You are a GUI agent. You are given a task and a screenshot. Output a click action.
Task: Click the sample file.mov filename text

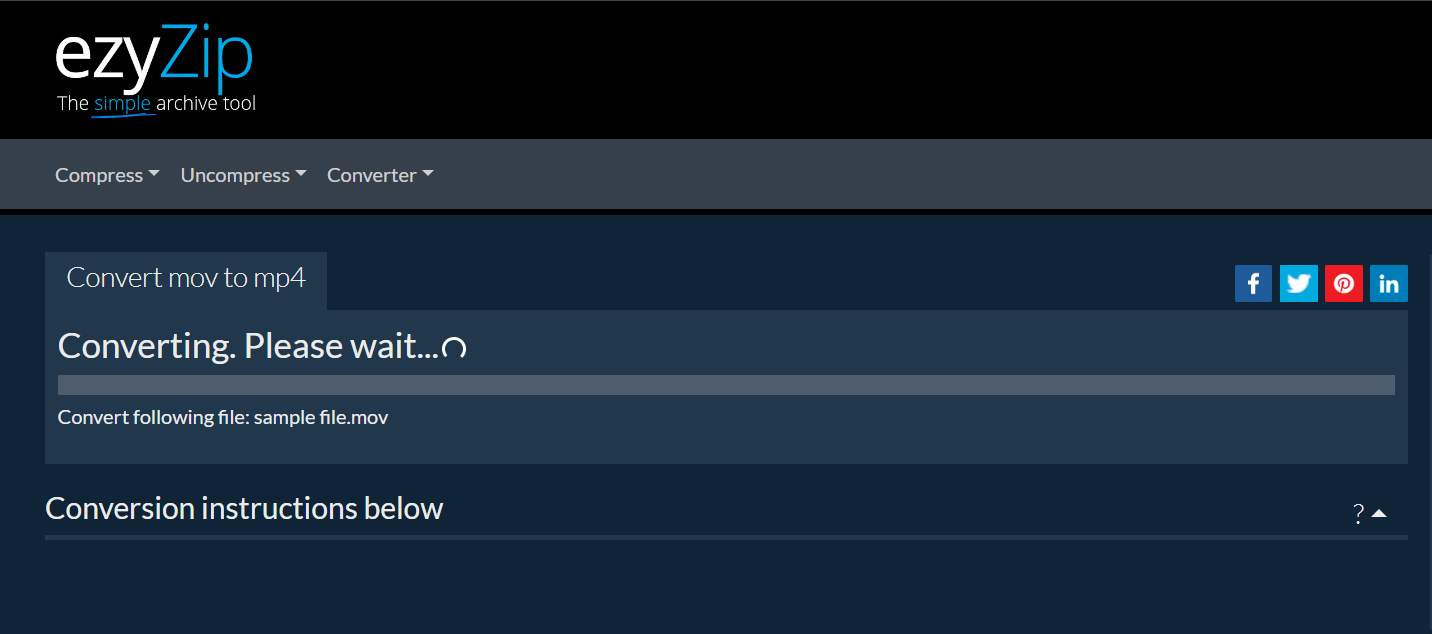pyautogui.click(x=321, y=417)
